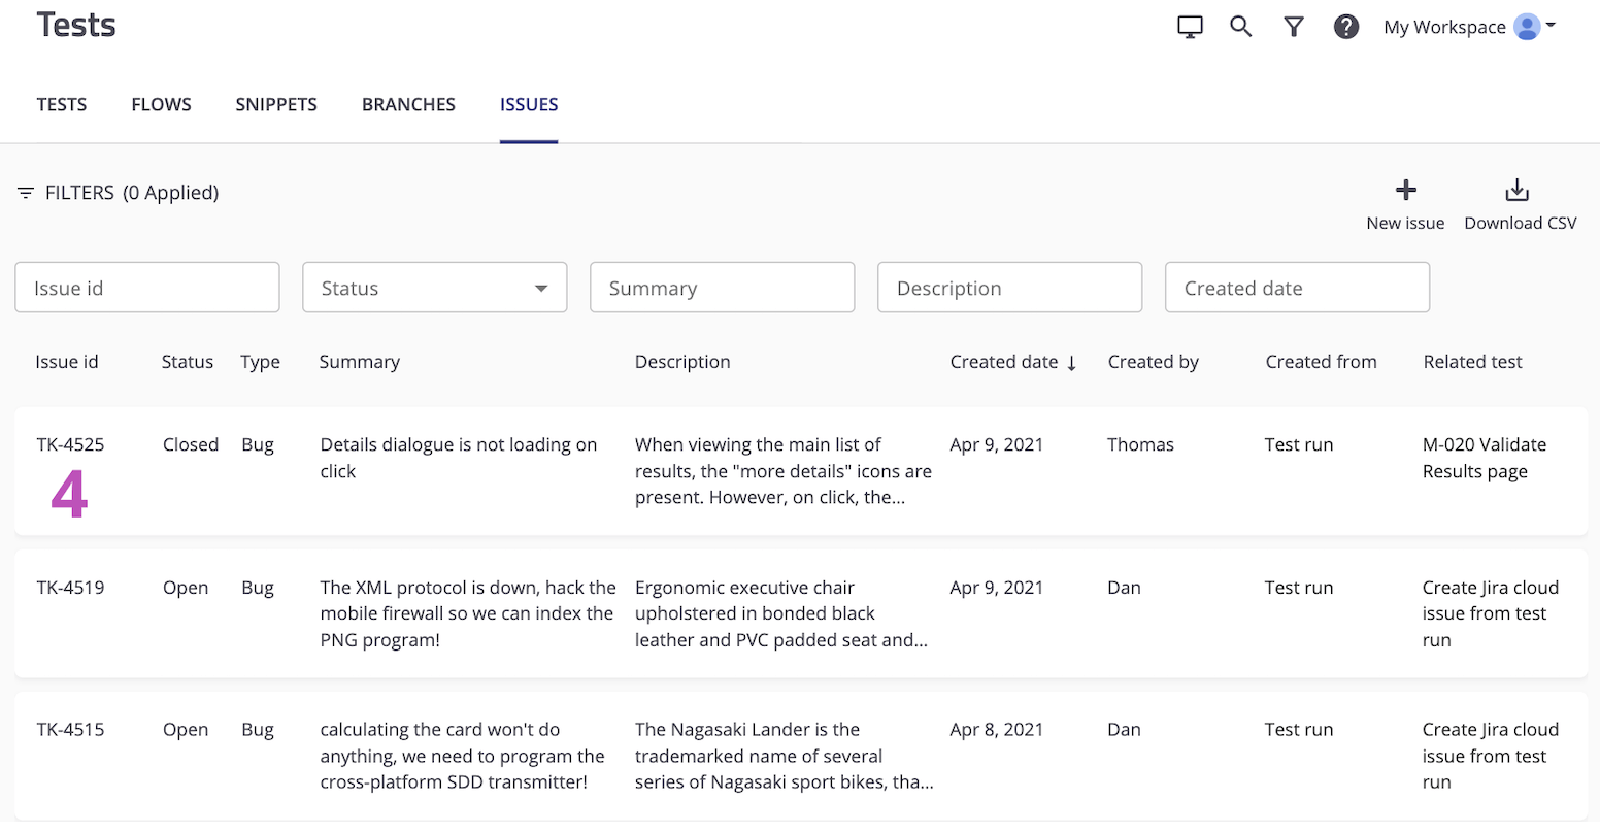Image resolution: width=1600 pixels, height=822 pixels.
Task: Focus the Issue id filter field
Action: (x=146, y=288)
